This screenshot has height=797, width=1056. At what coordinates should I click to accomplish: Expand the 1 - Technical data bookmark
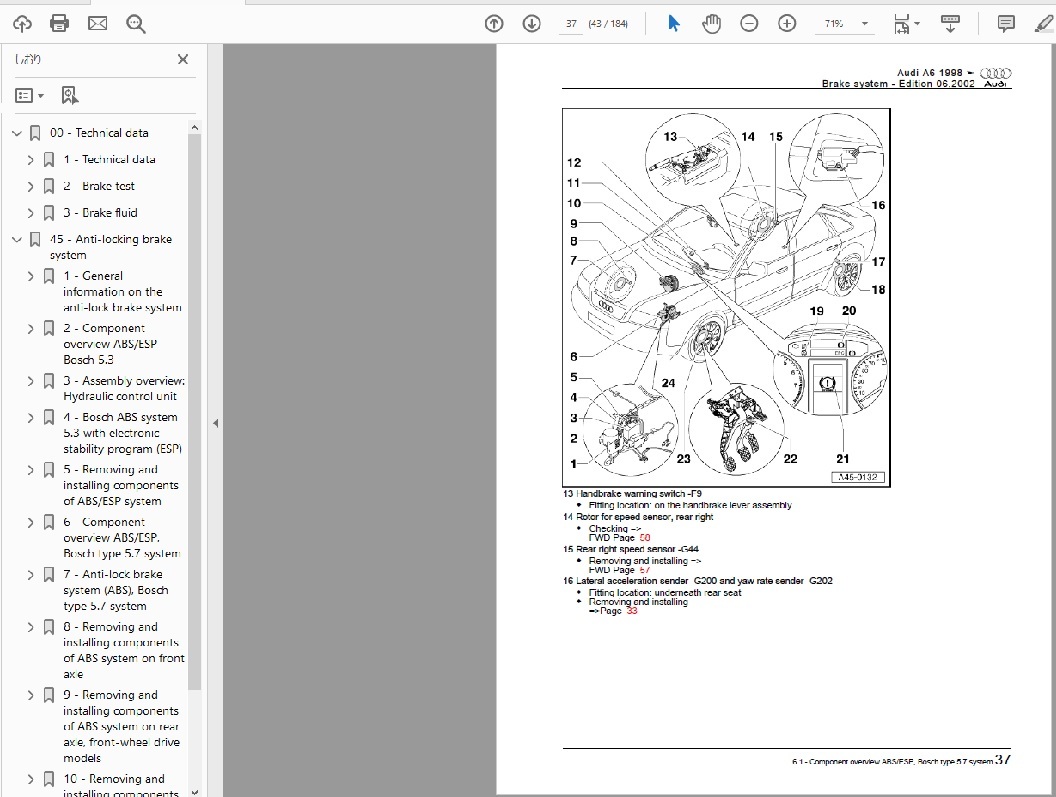[x=30, y=160]
